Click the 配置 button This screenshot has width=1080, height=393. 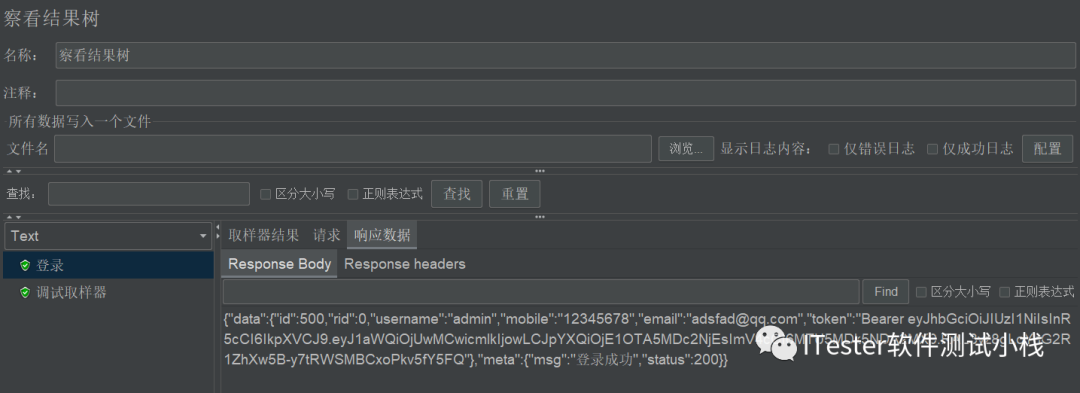[1047, 149]
